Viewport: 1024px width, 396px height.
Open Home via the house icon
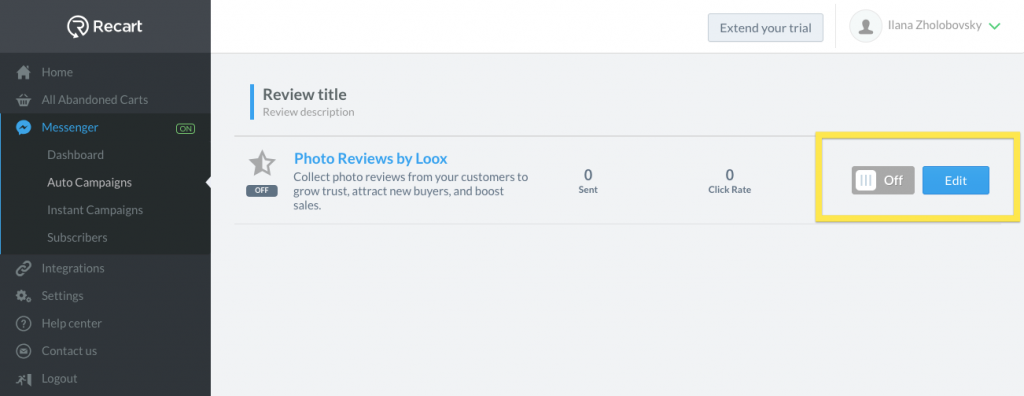click(24, 72)
